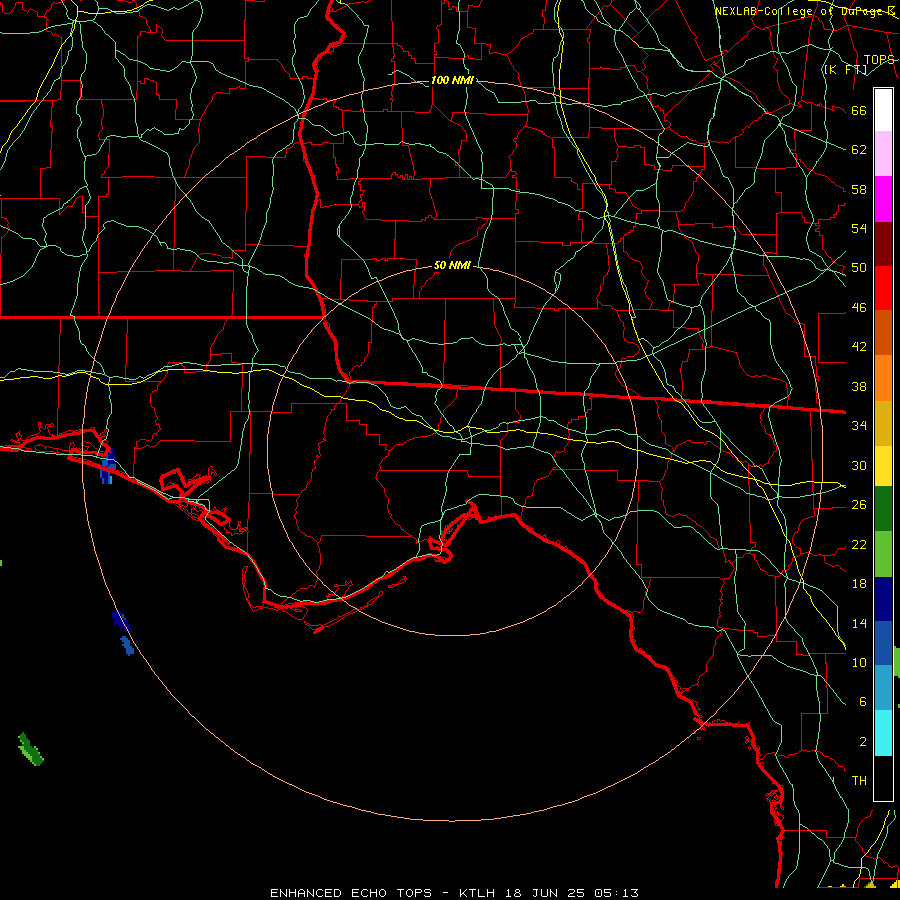900x900 pixels.
Task: Click the gold legend swatch
Action: (x=883, y=424)
